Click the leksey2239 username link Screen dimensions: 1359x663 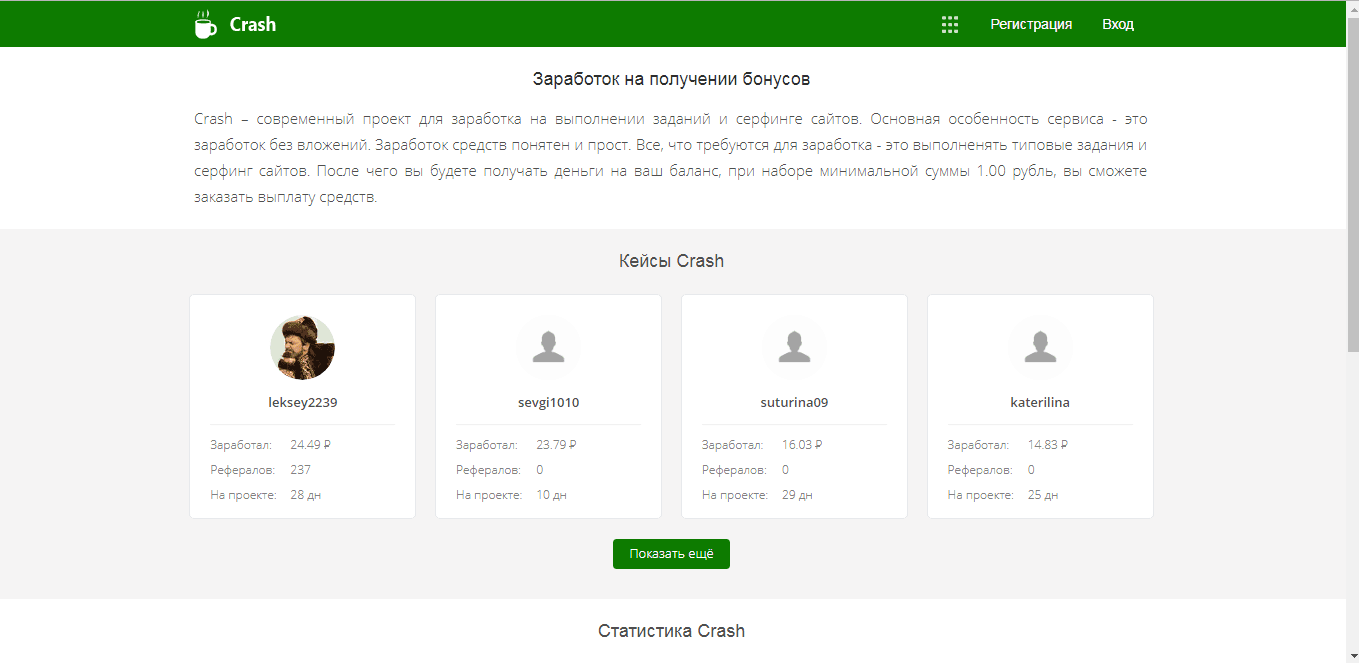[x=302, y=402]
